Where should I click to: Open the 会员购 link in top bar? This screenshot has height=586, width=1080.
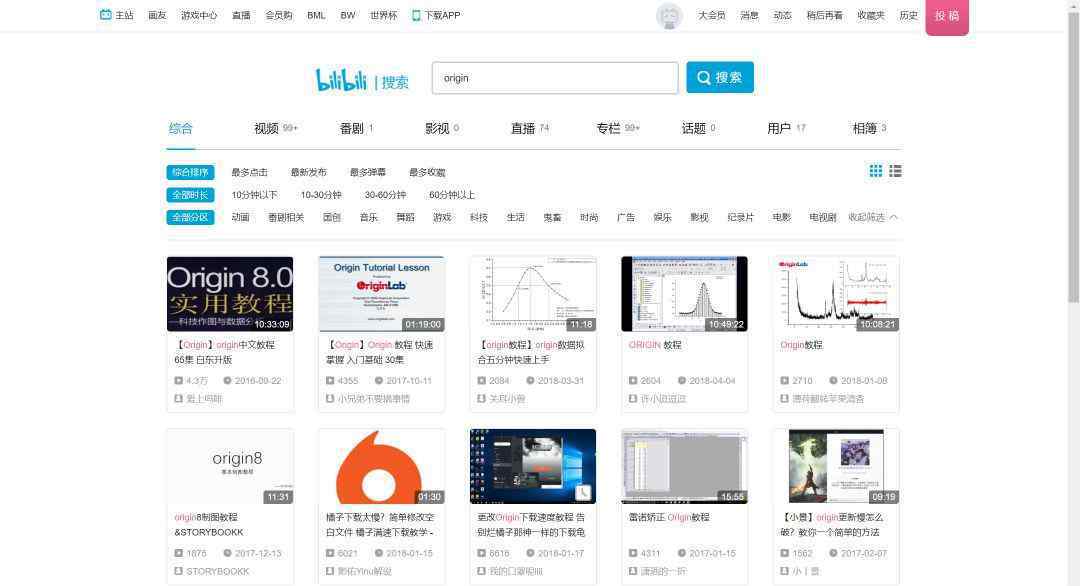pyautogui.click(x=278, y=15)
